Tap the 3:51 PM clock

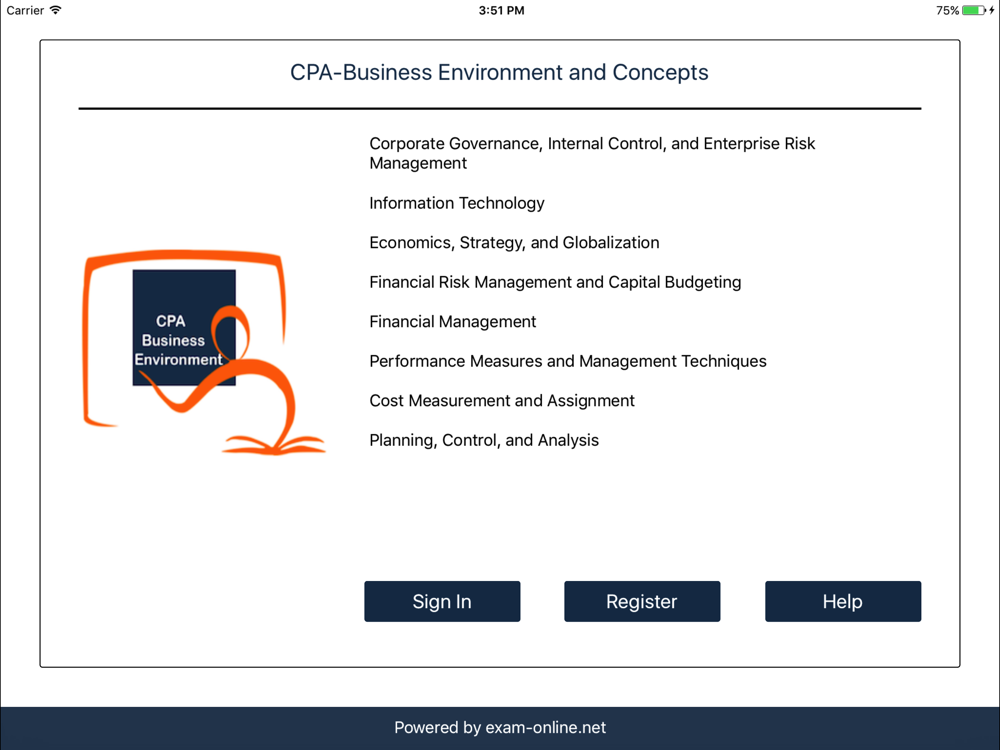[501, 10]
